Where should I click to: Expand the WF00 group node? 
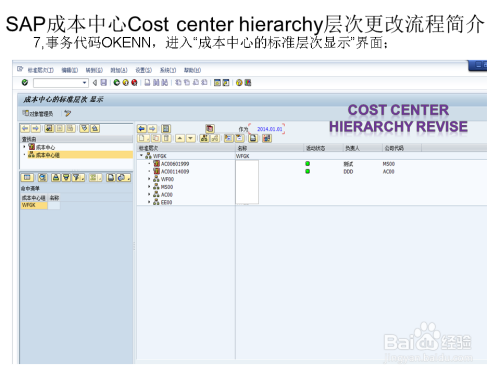pyautogui.click(x=149, y=179)
